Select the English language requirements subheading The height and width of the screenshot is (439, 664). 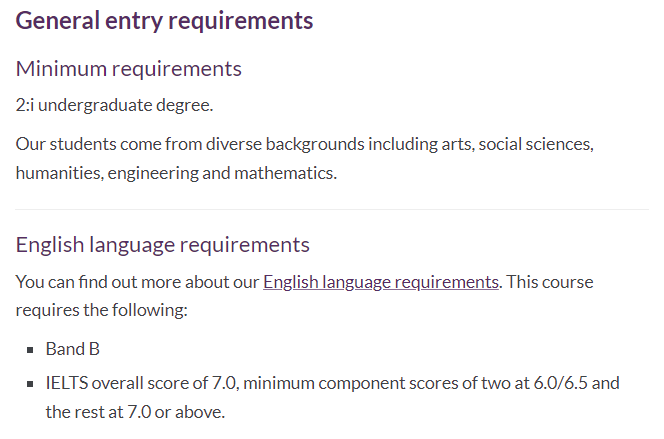click(x=163, y=245)
